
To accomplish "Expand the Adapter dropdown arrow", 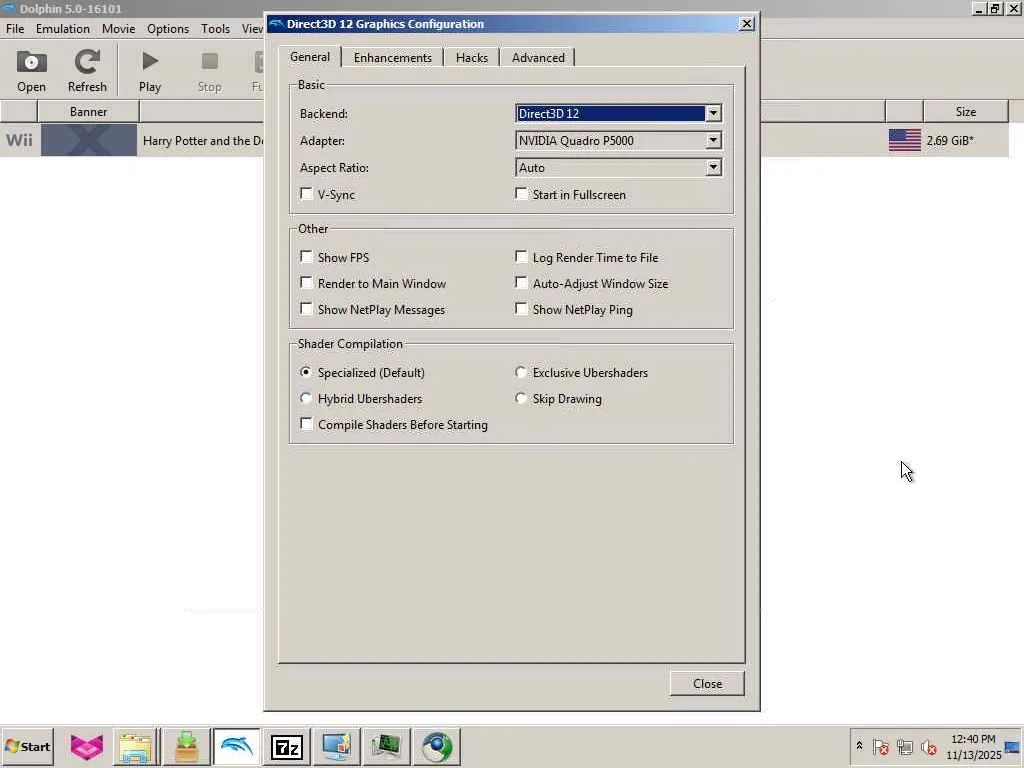I will 713,140.
